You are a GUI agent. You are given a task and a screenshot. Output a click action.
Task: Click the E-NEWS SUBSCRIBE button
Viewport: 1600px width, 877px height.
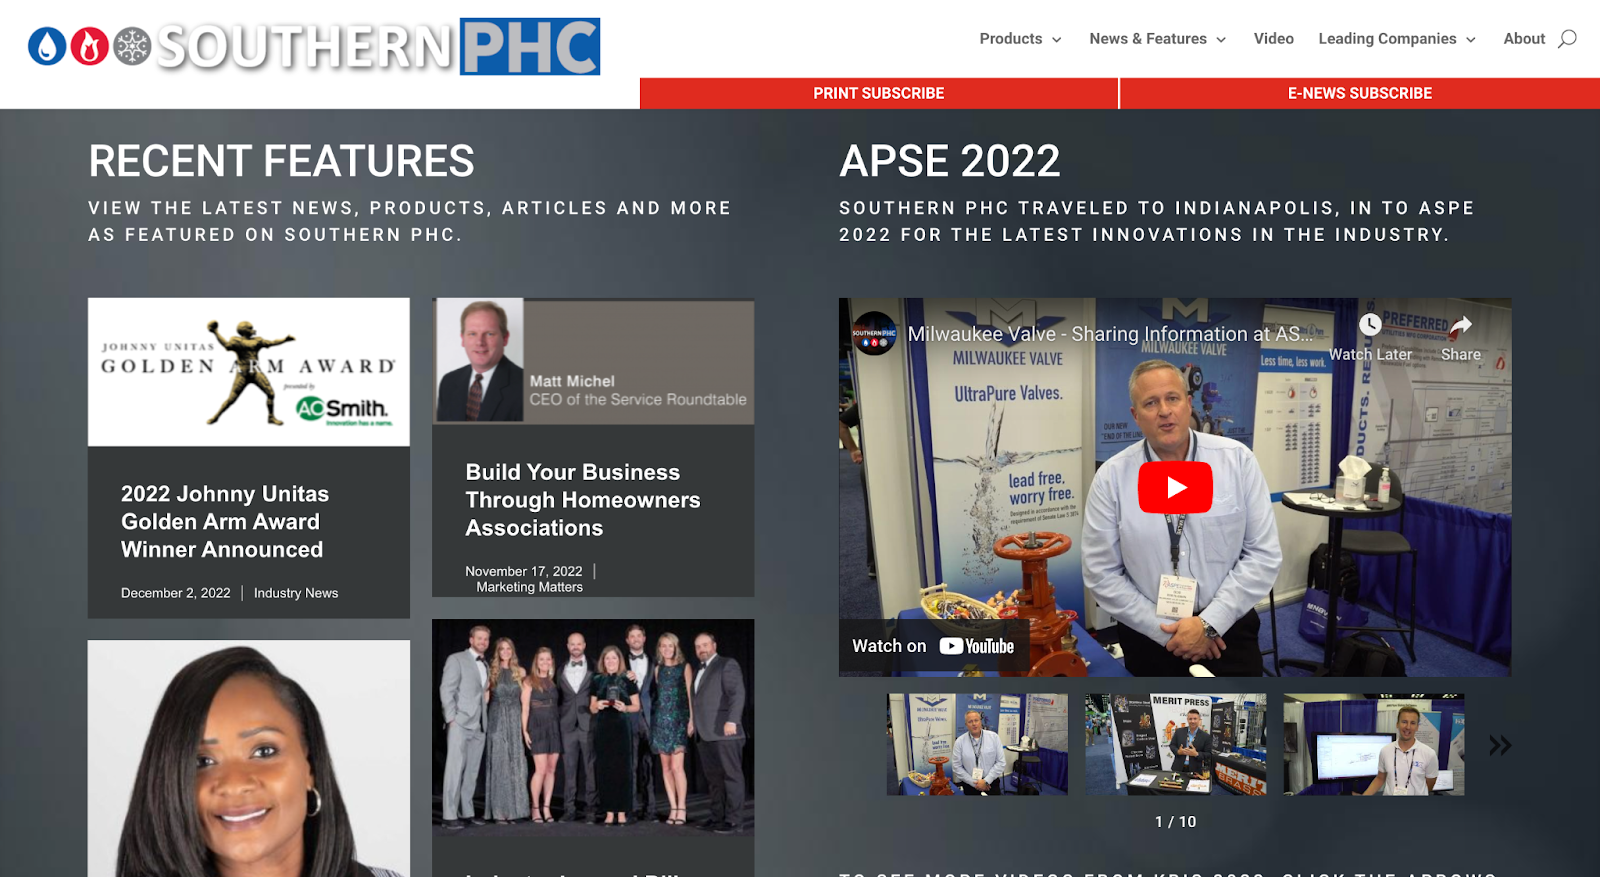click(x=1360, y=93)
